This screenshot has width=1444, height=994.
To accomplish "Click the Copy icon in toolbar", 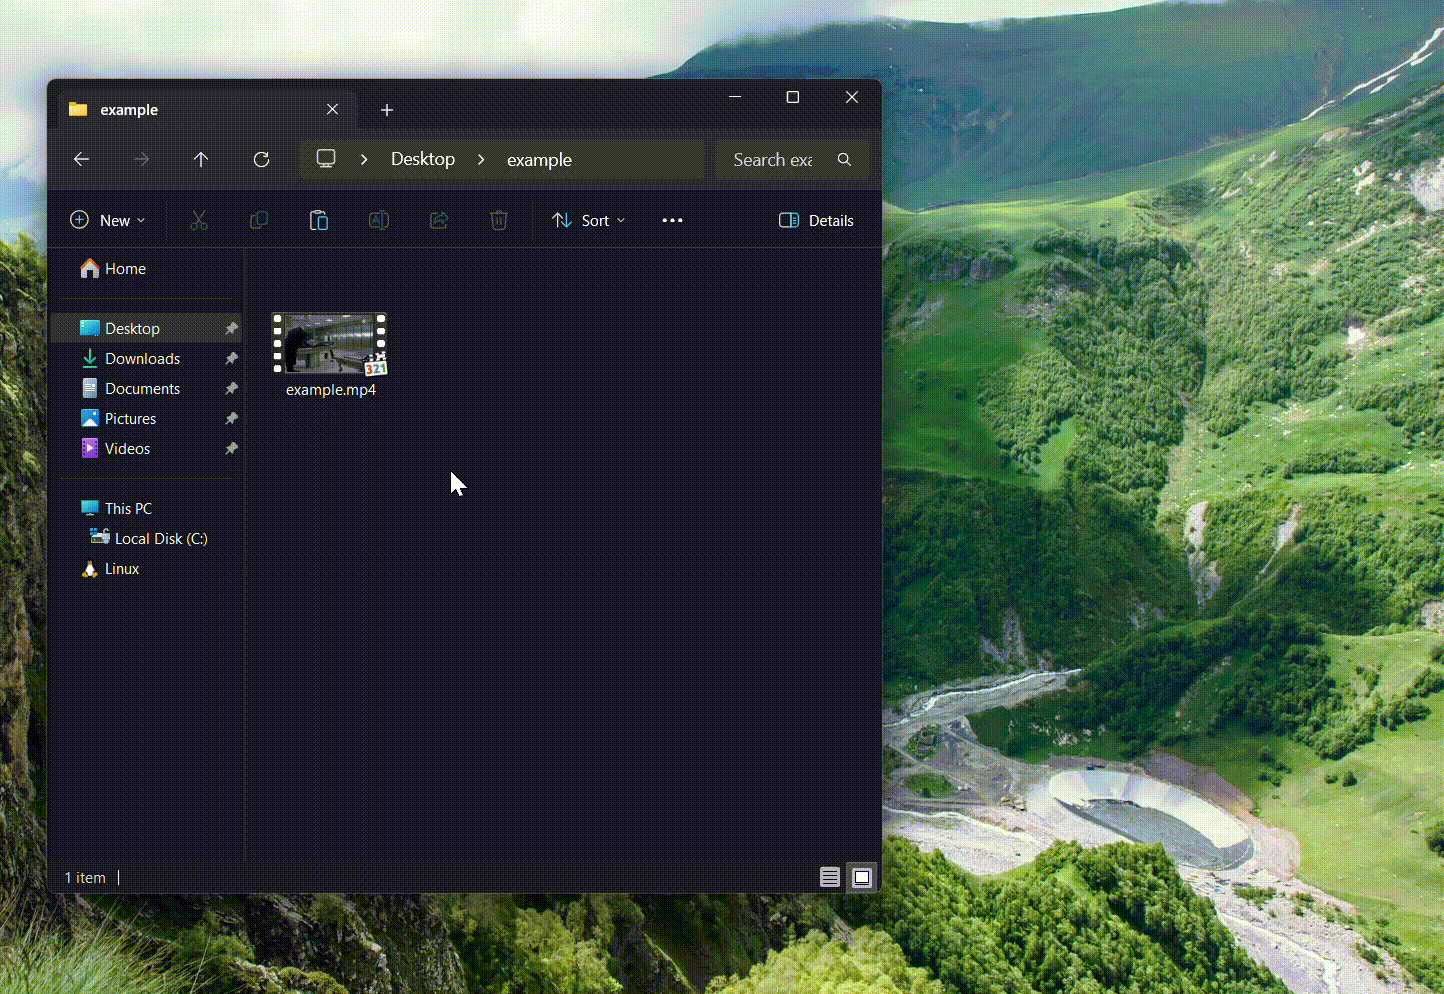I will coord(259,220).
